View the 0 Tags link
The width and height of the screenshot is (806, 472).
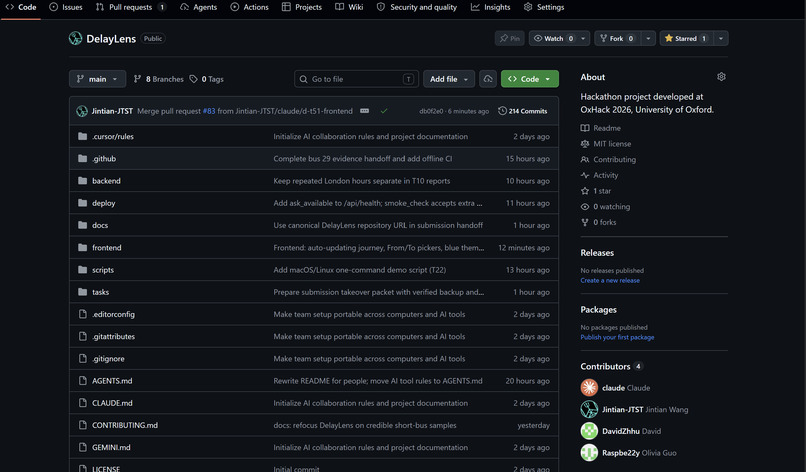coord(206,79)
